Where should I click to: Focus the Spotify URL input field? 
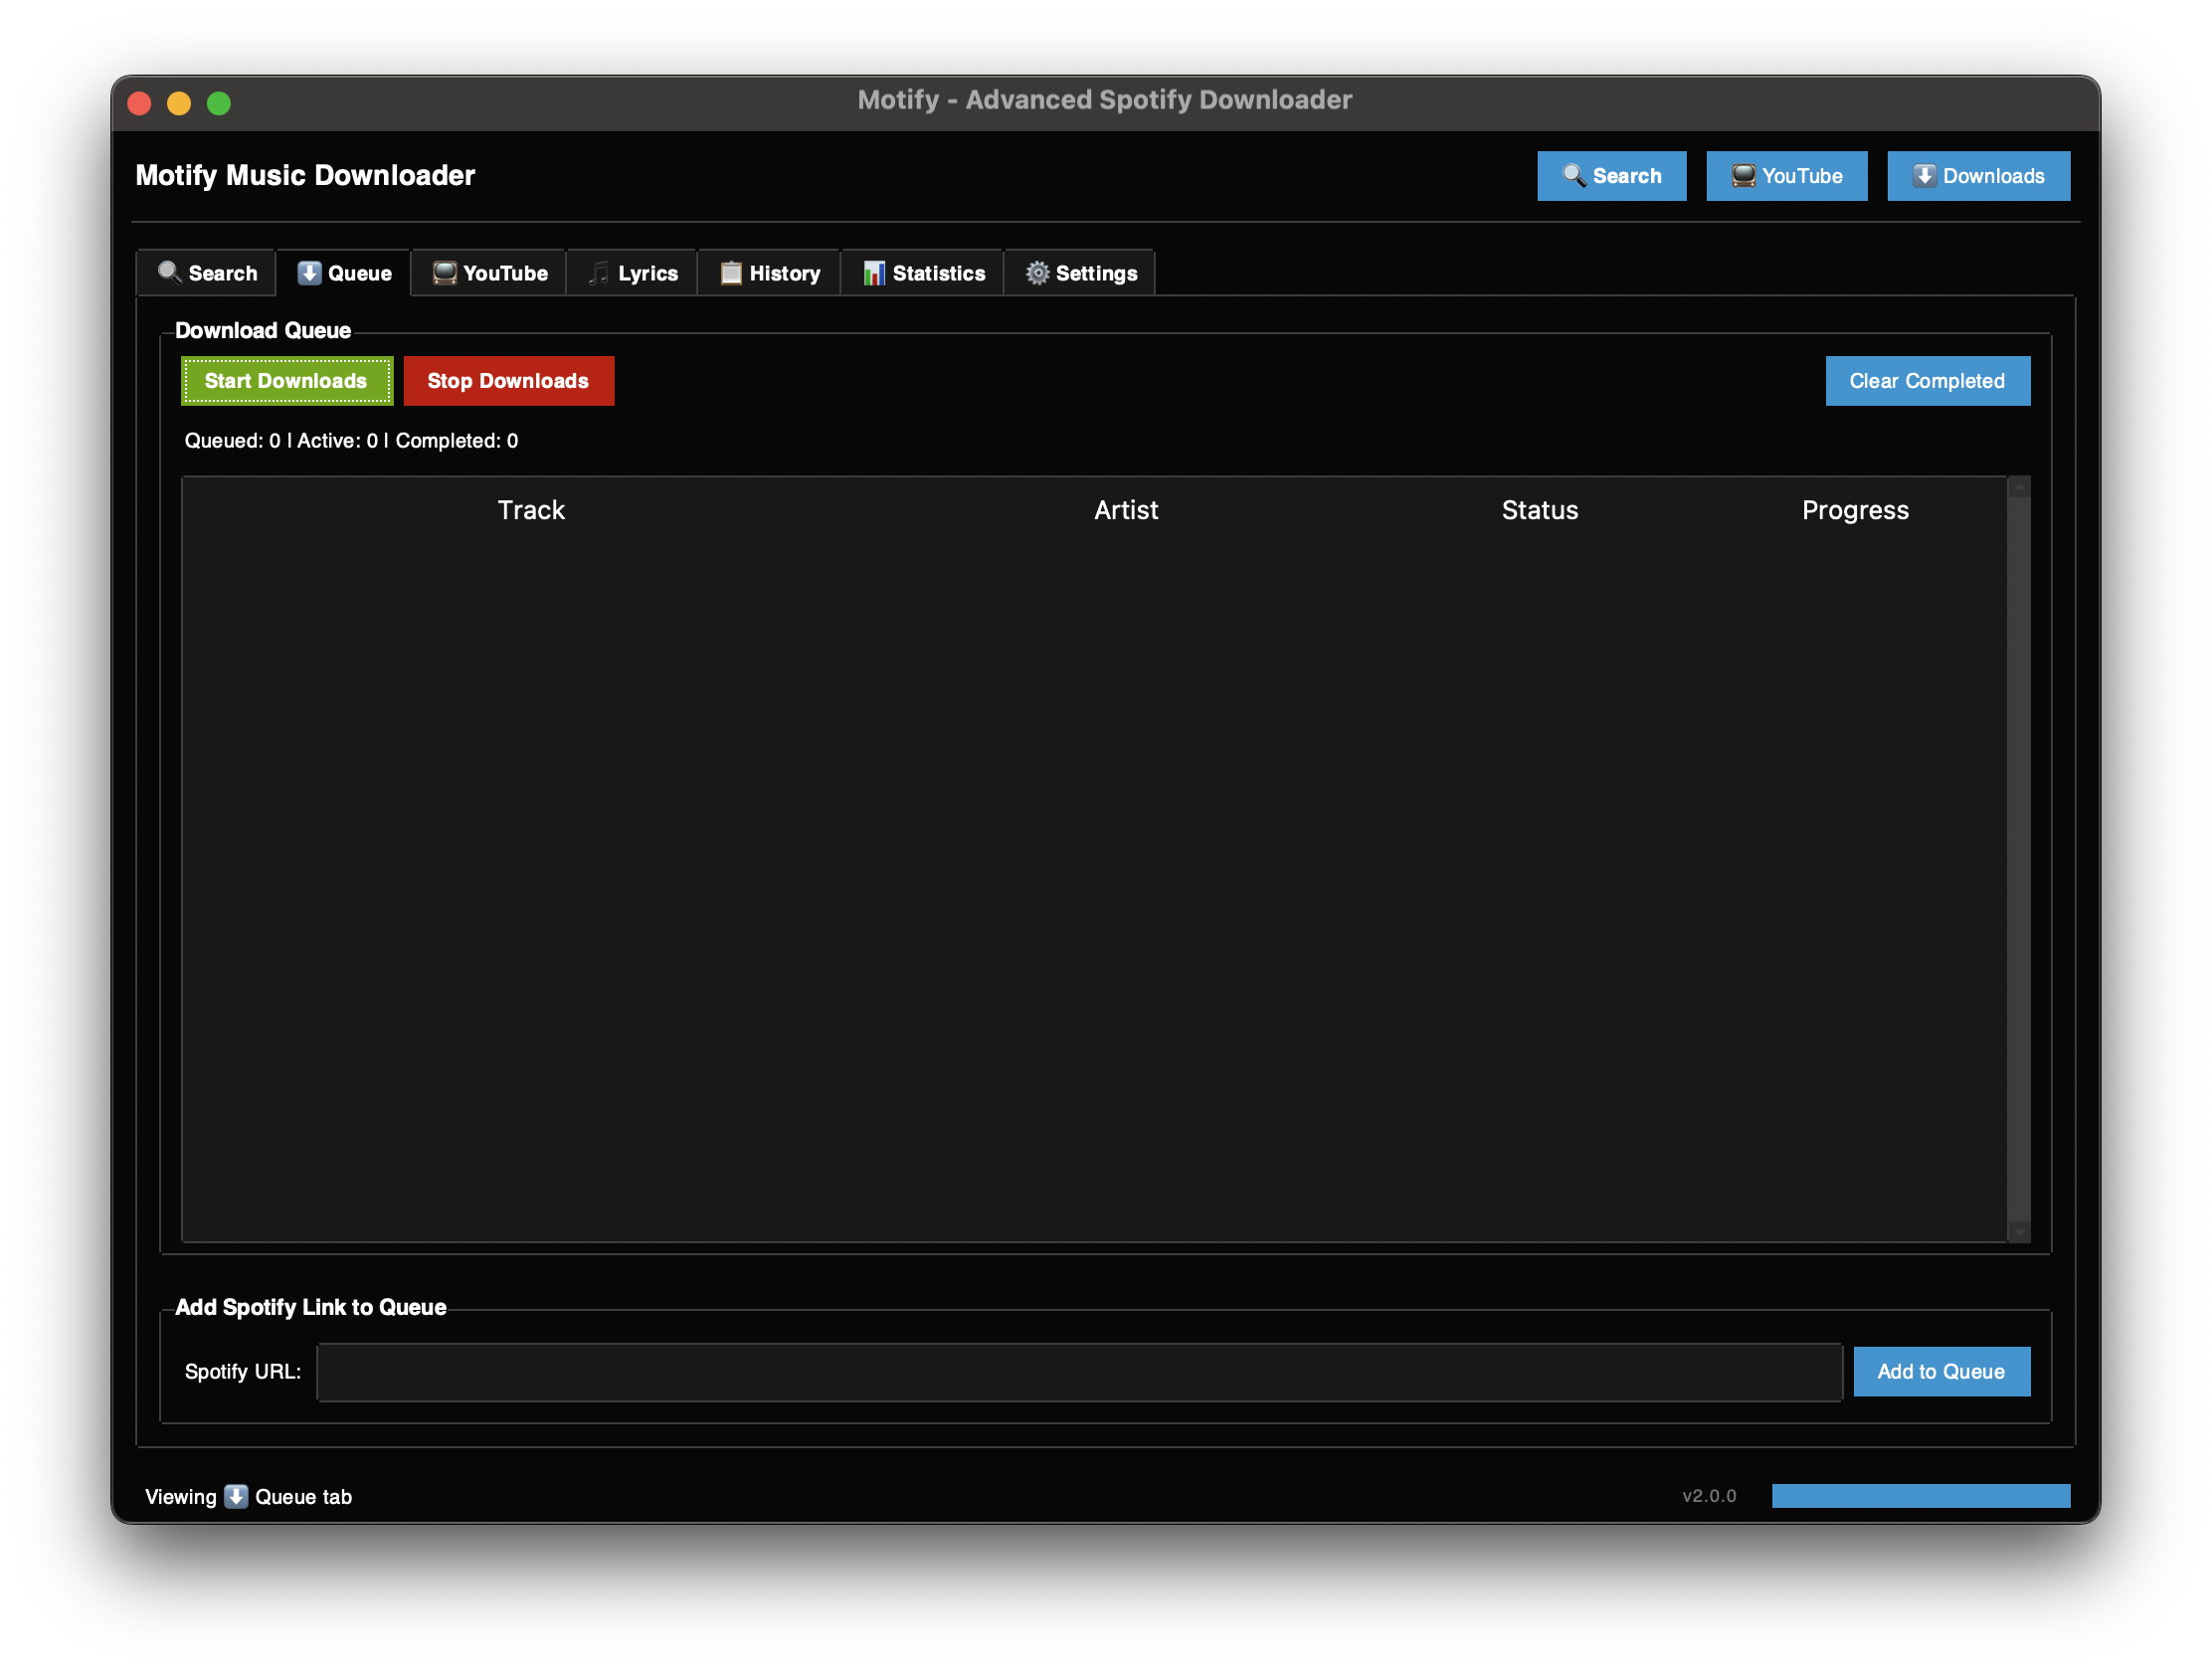coord(1079,1372)
